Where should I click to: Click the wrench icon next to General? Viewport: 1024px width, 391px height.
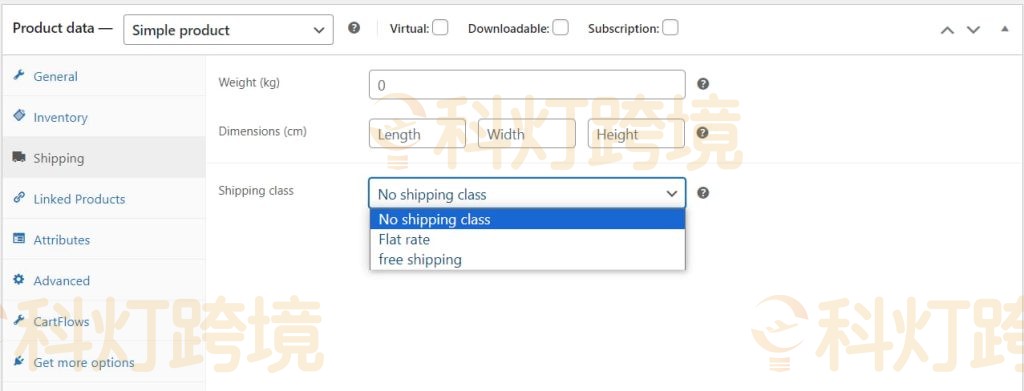tap(19, 76)
